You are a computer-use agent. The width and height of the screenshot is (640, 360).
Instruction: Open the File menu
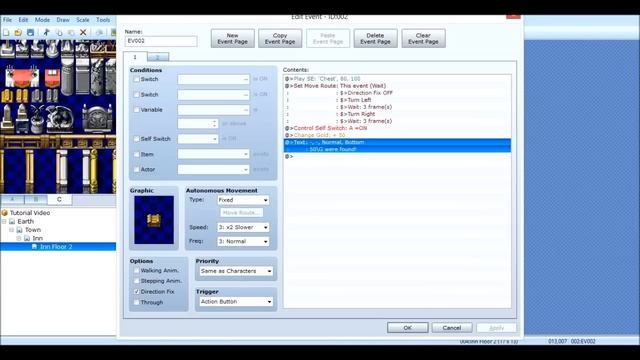(x=7, y=20)
